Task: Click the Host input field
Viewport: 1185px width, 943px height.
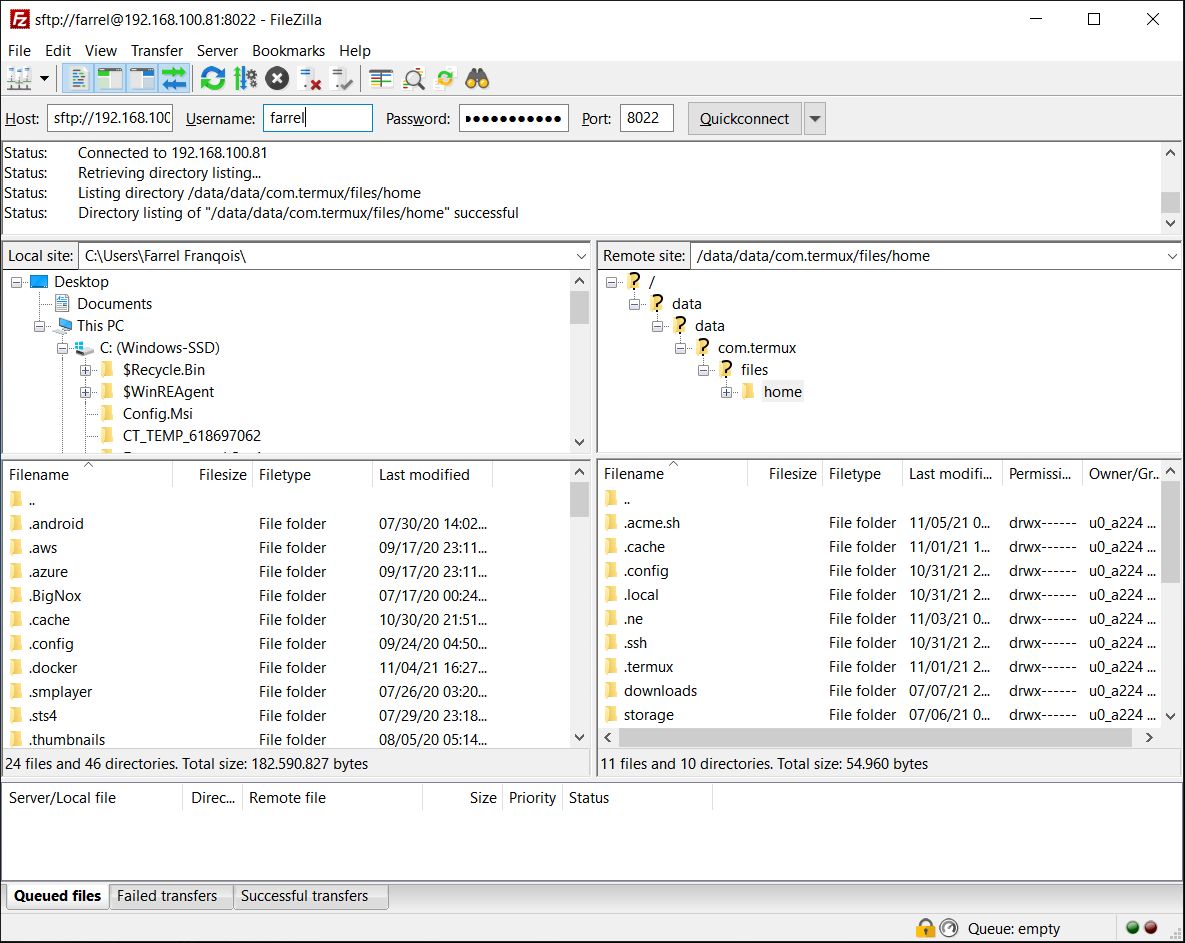Action: pos(110,118)
